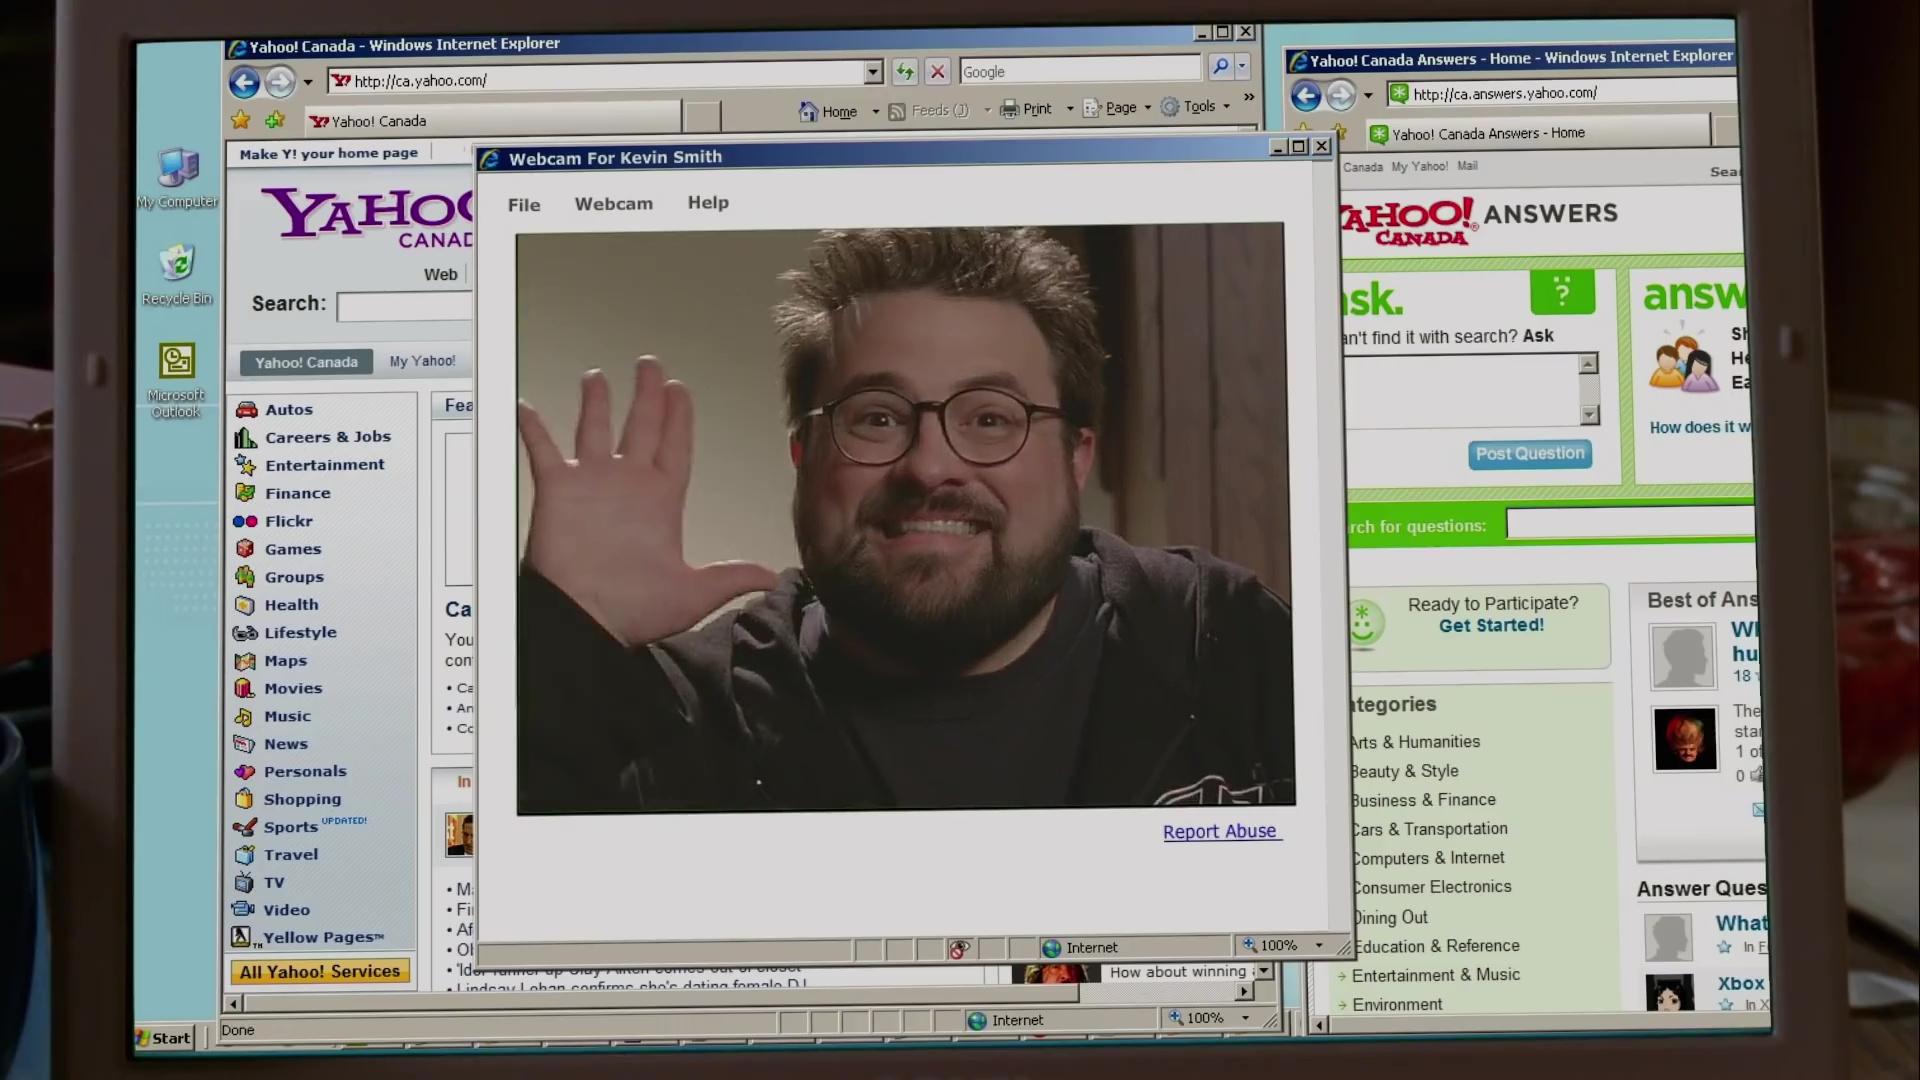Open the Help menu in webcam window
Screen dimensions: 1920x1080
pos(708,202)
